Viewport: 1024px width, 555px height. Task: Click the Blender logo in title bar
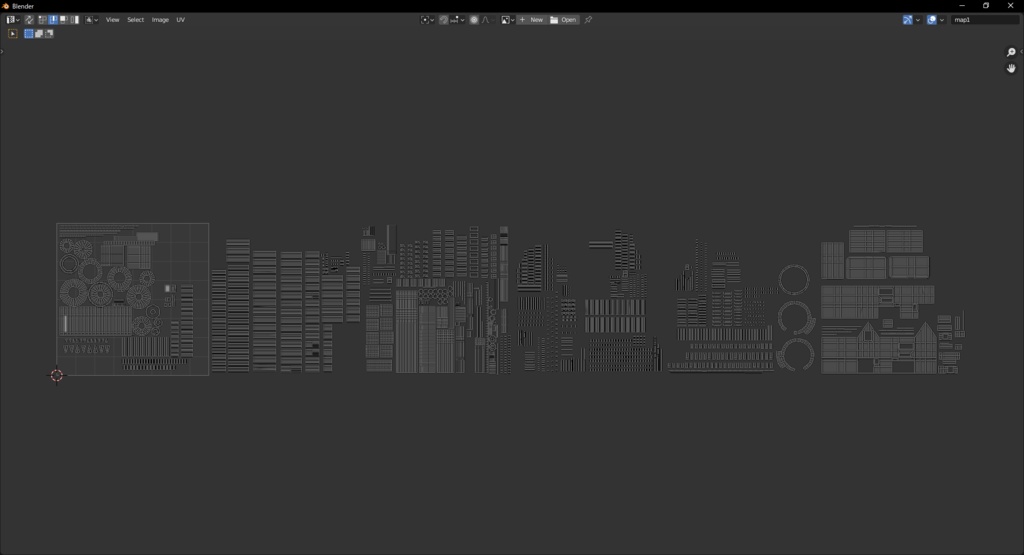click(x=6, y=6)
